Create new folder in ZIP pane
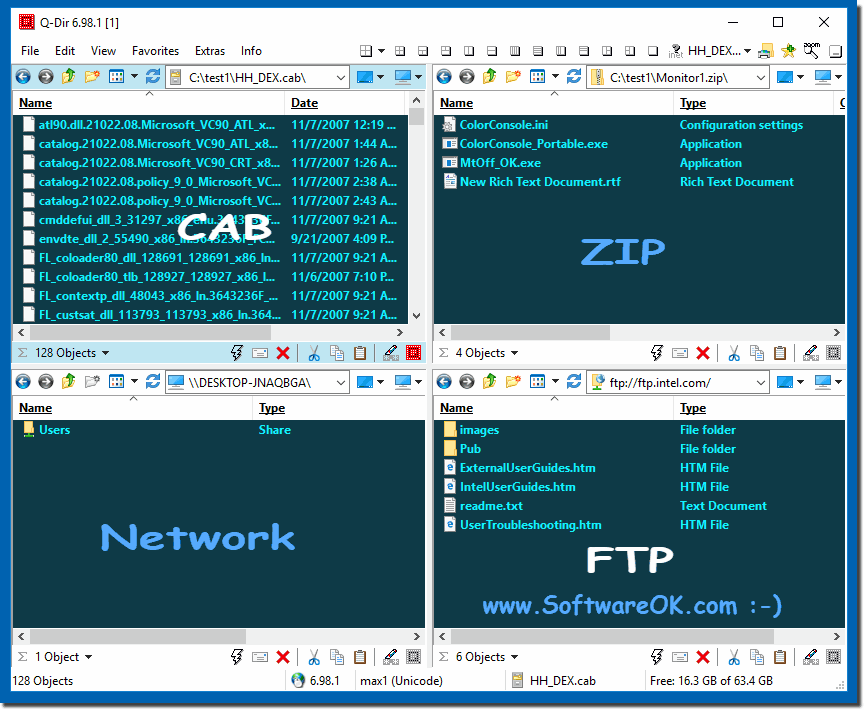The image size is (864, 710). (513, 77)
